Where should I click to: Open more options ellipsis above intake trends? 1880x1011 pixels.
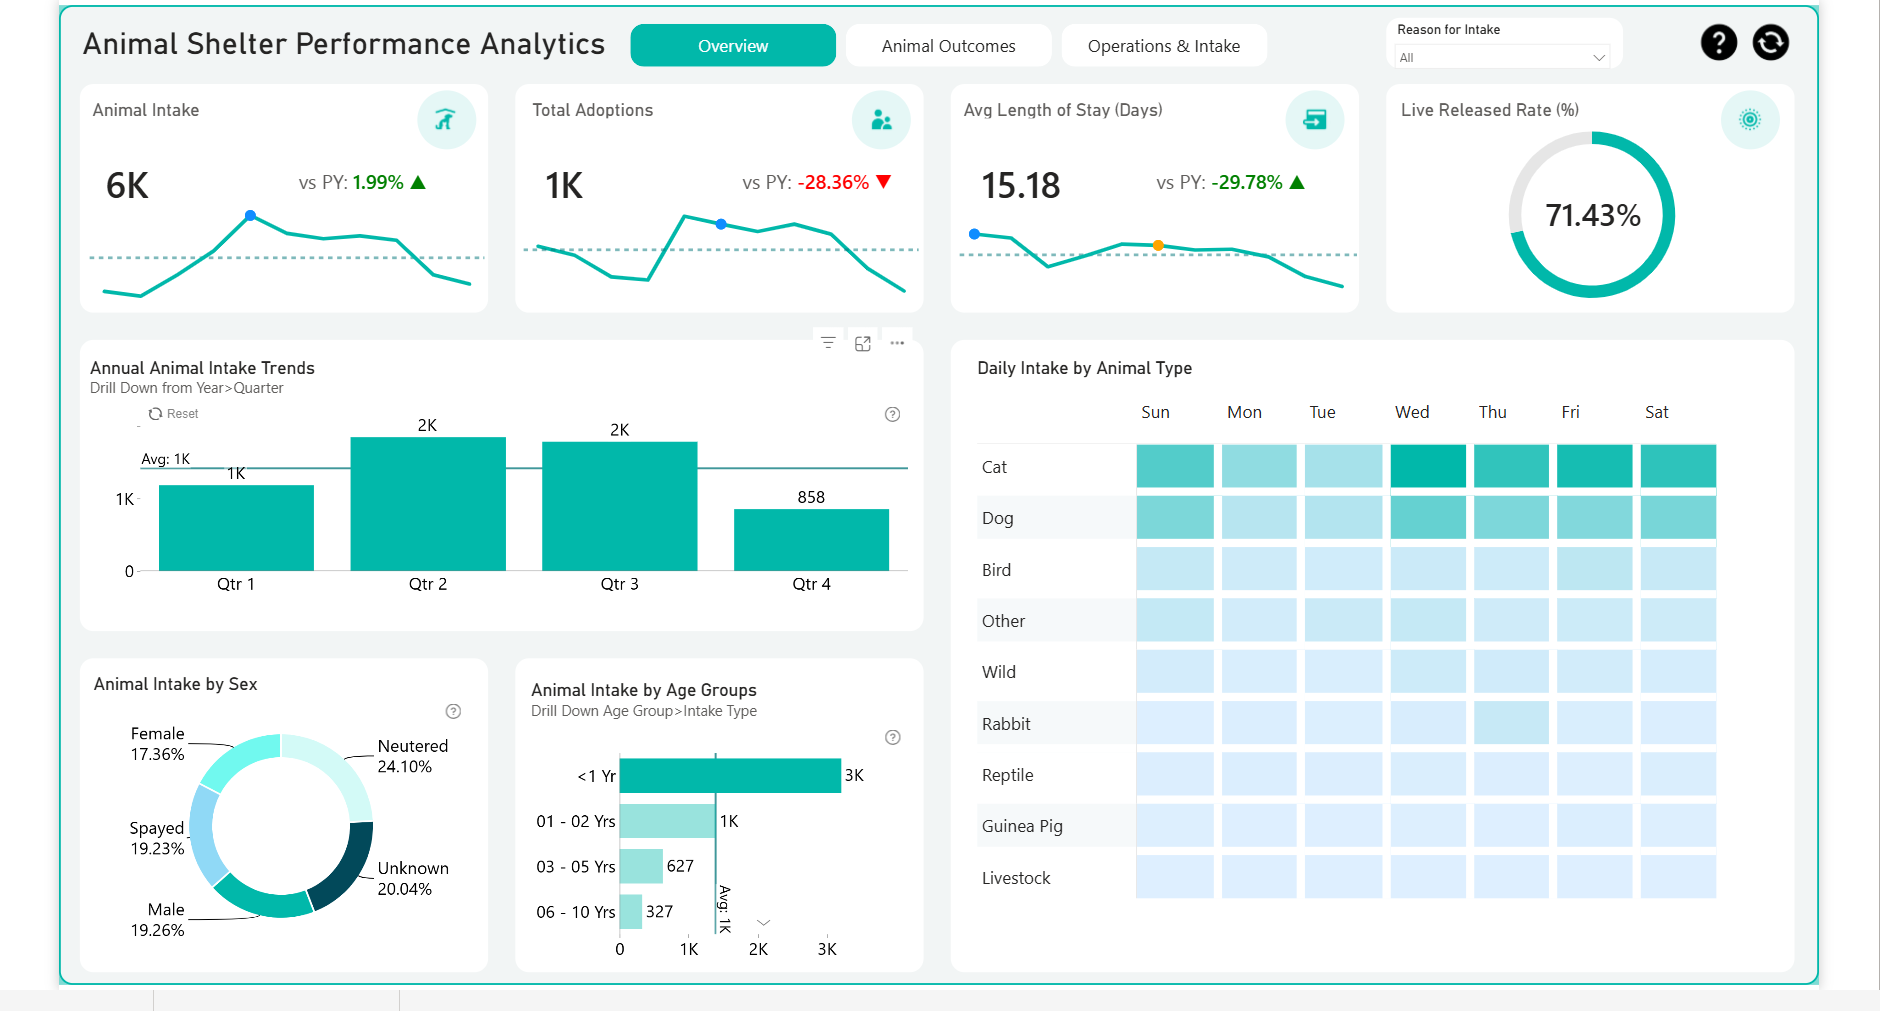pos(897,343)
